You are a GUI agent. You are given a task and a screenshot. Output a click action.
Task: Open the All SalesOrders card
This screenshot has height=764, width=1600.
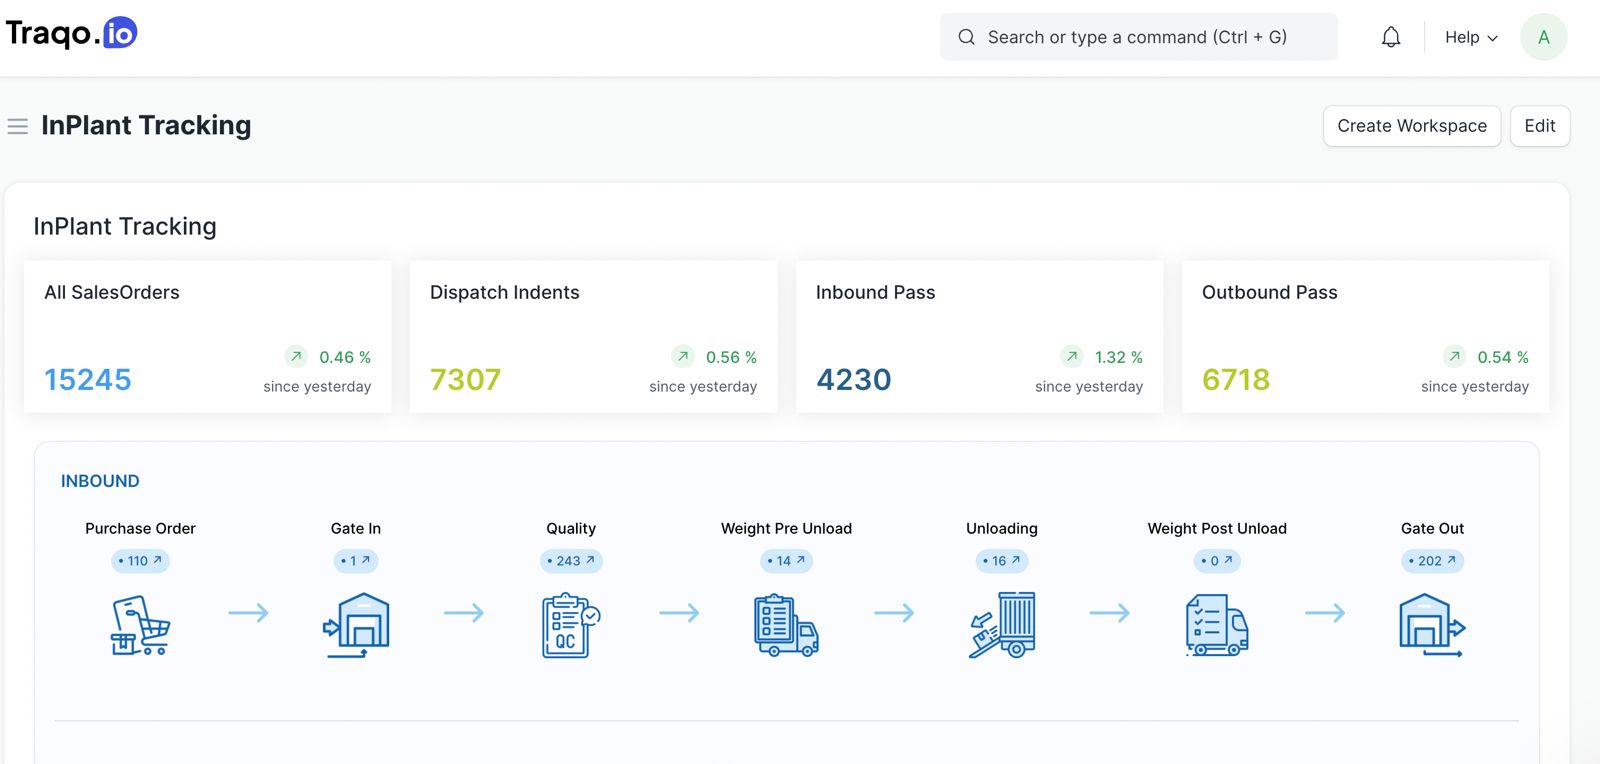click(x=207, y=337)
